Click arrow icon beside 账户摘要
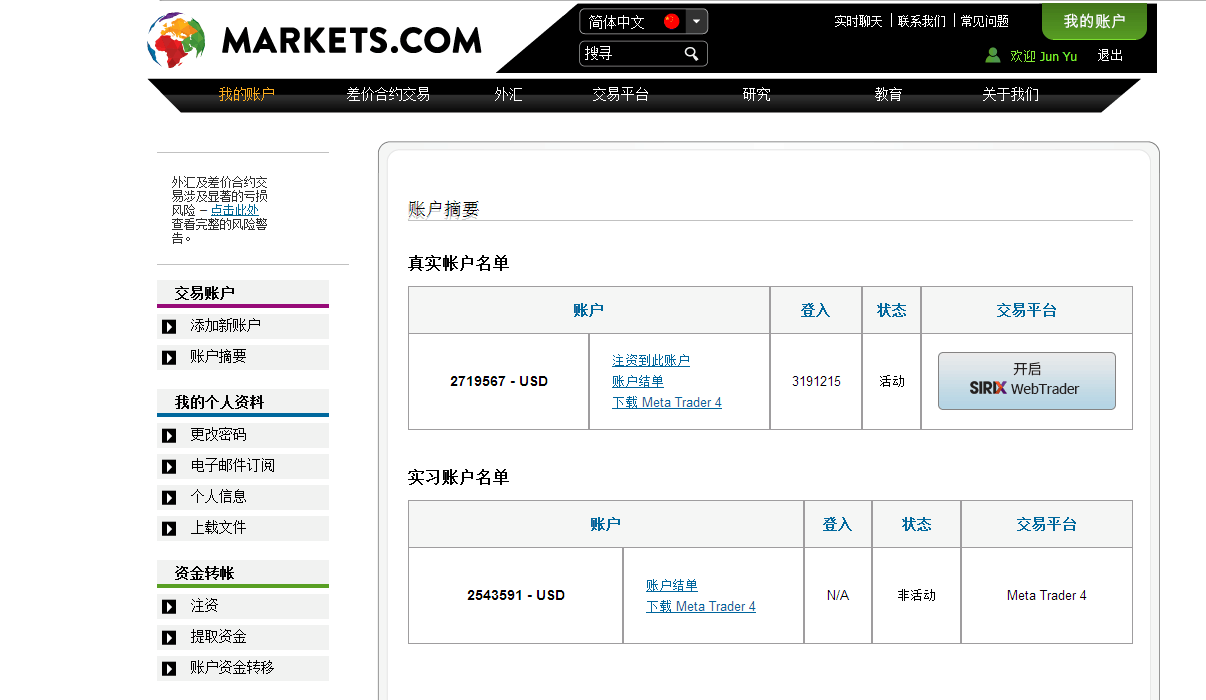The height and width of the screenshot is (700, 1206). (x=169, y=358)
